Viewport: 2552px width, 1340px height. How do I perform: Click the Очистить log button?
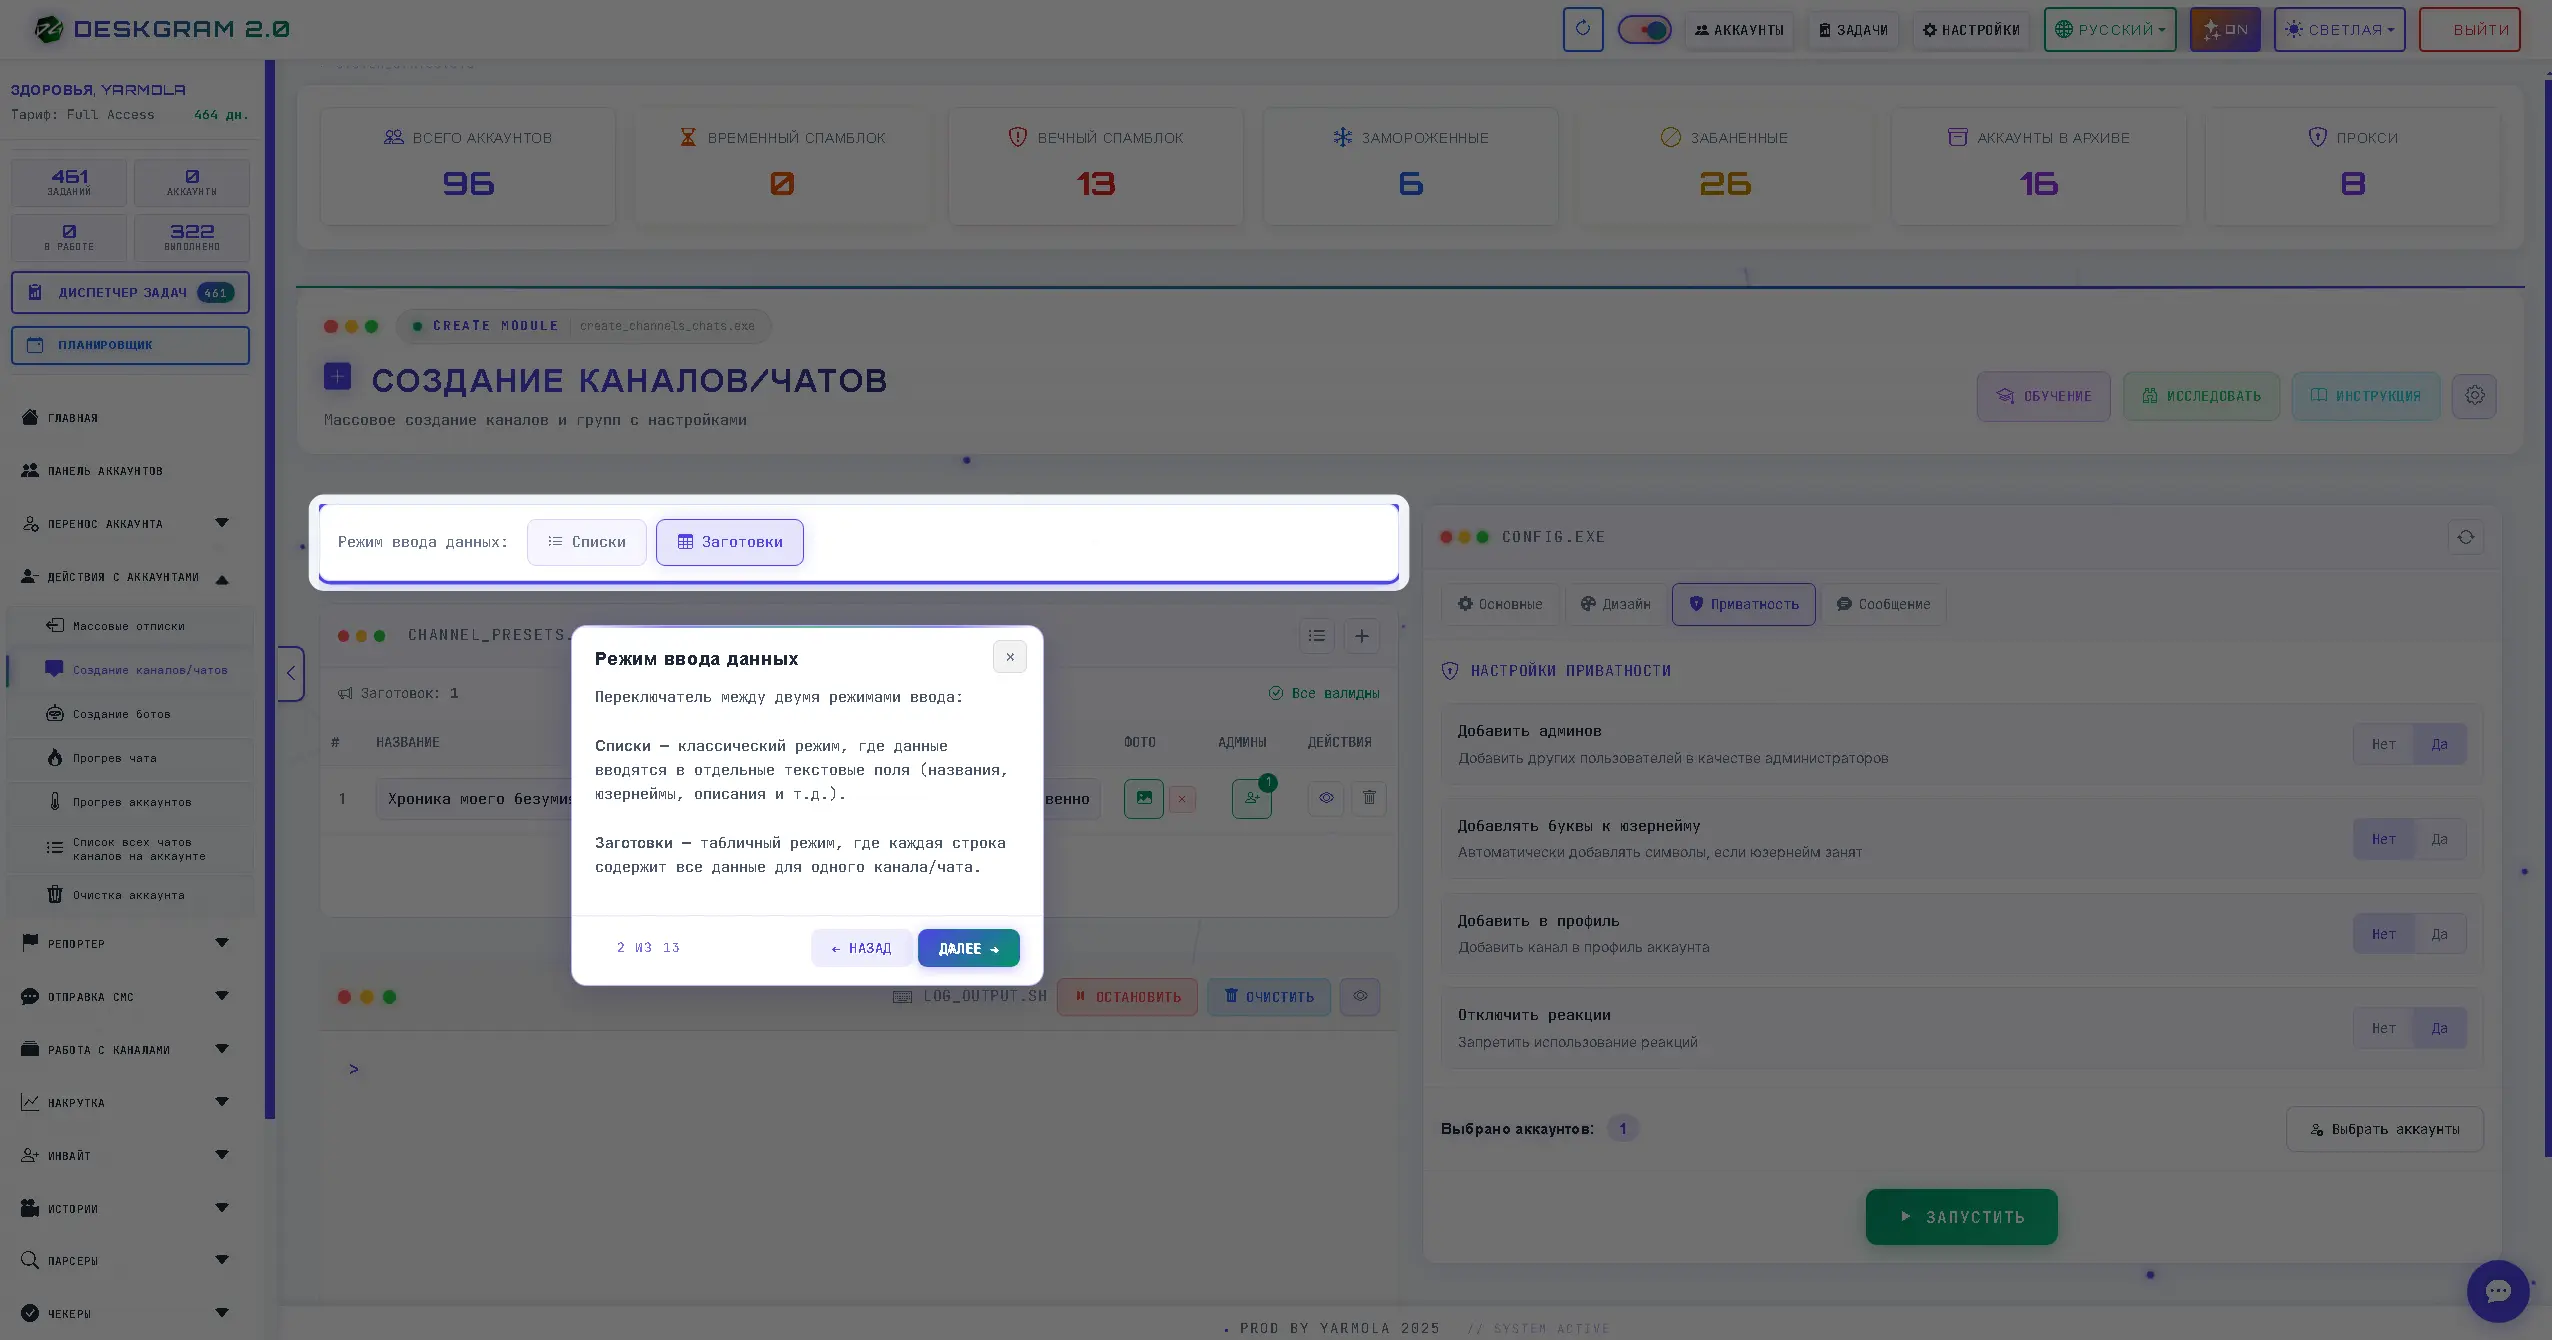1269,997
